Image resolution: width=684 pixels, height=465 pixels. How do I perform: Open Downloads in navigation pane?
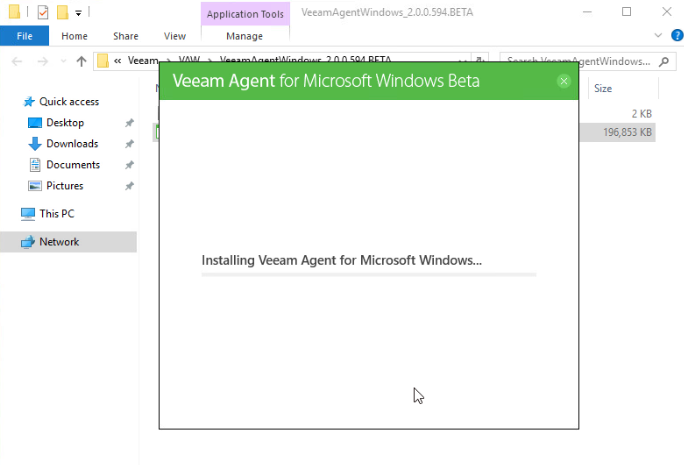(x=72, y=144)
